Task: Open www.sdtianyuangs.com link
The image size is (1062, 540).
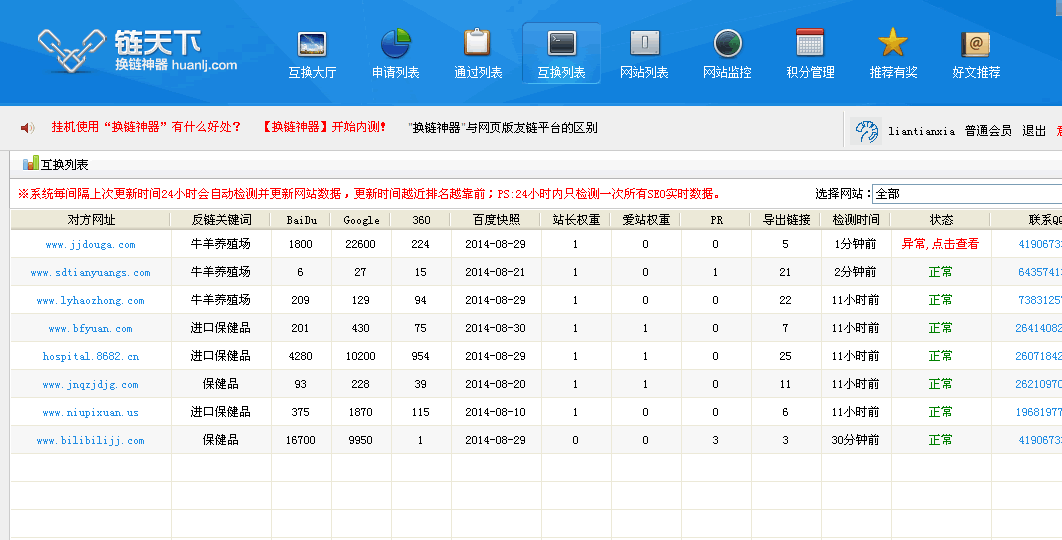Action: (x=91, y=272)
